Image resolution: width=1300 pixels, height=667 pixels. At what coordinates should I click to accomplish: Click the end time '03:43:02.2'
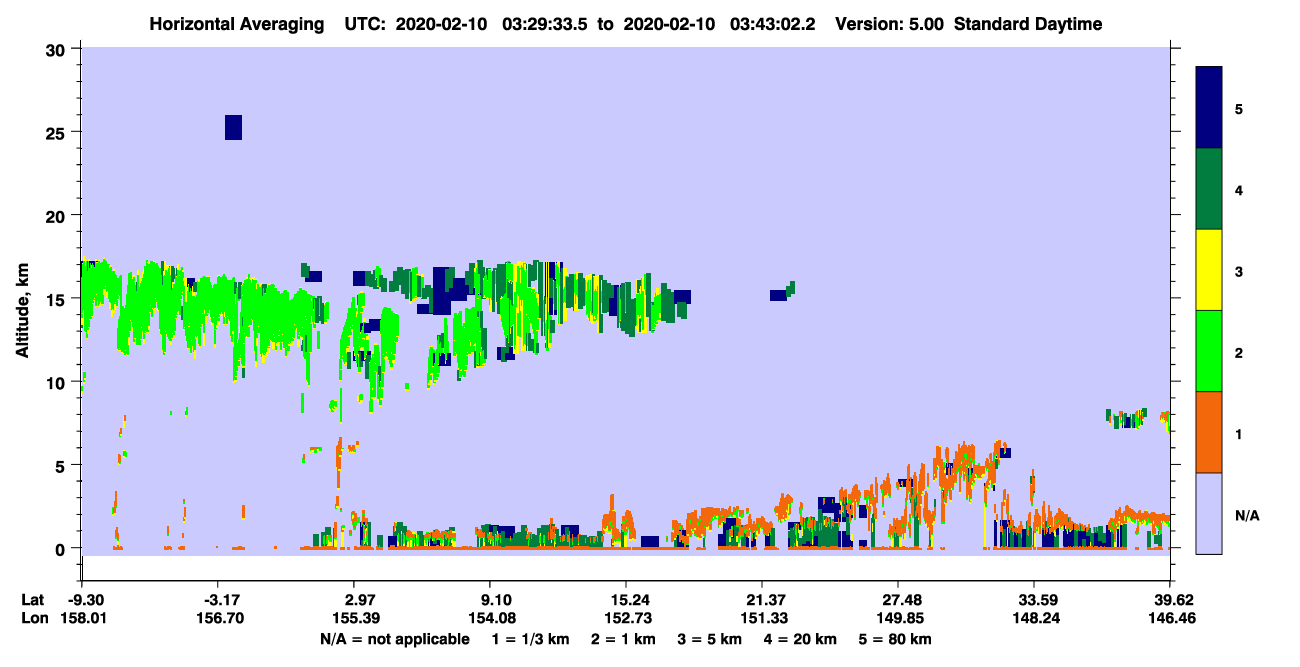point(772,24)
